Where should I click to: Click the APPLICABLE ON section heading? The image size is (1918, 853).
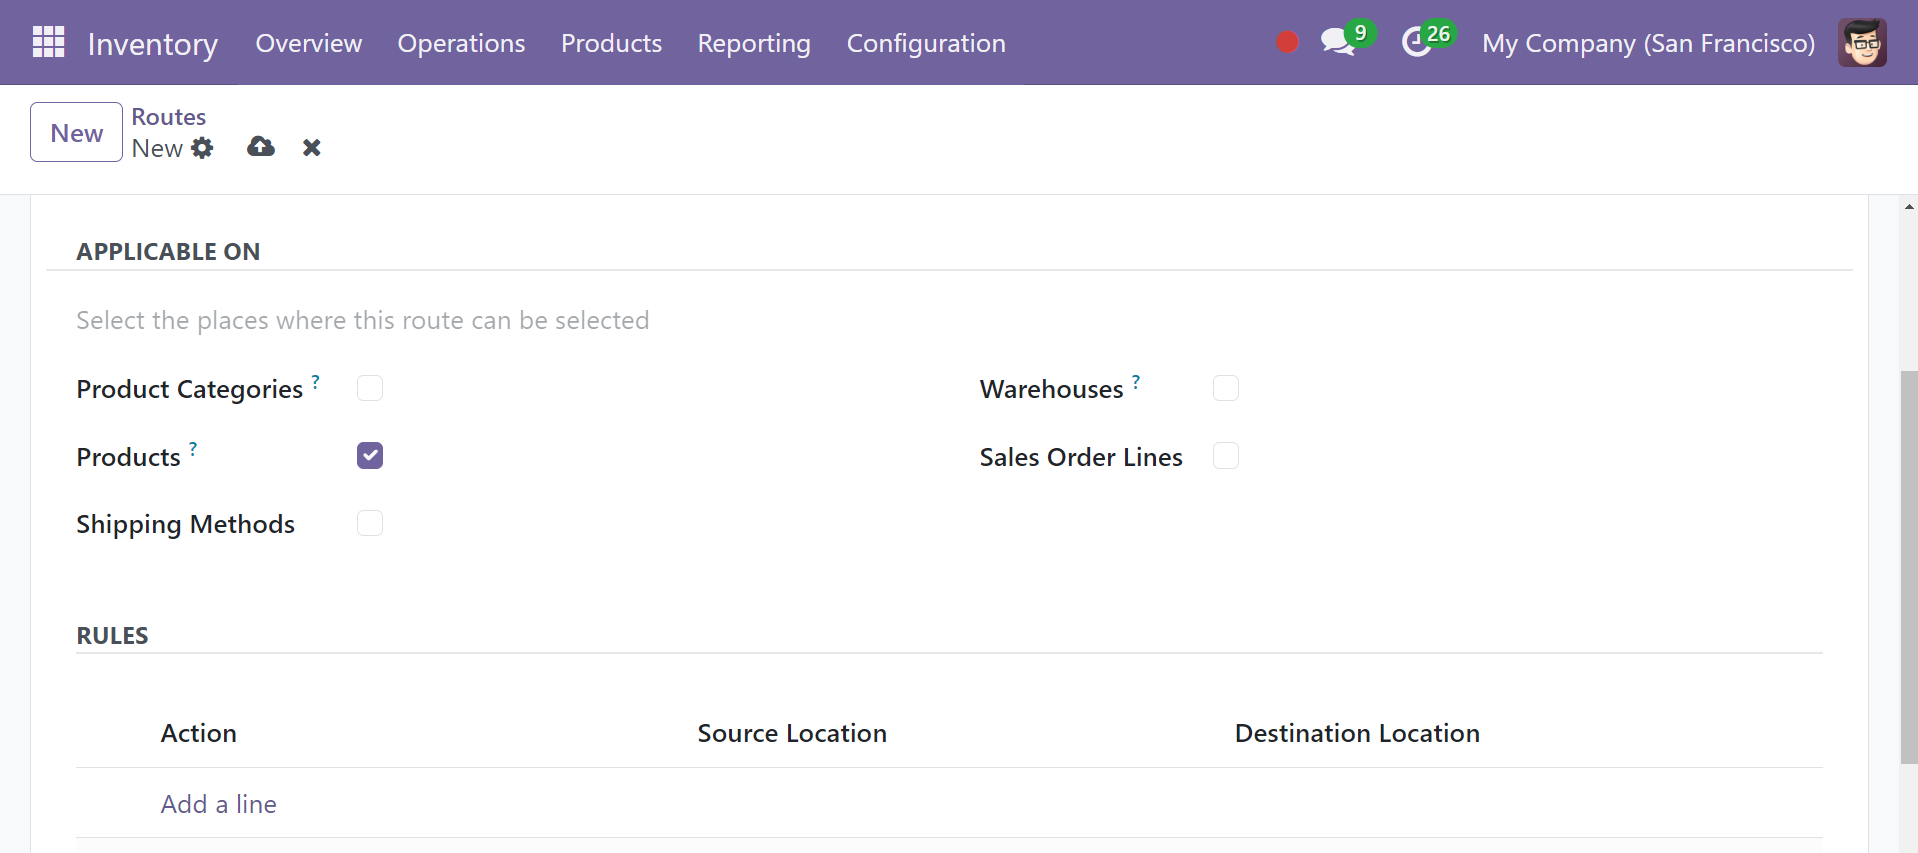coord(168,252)
